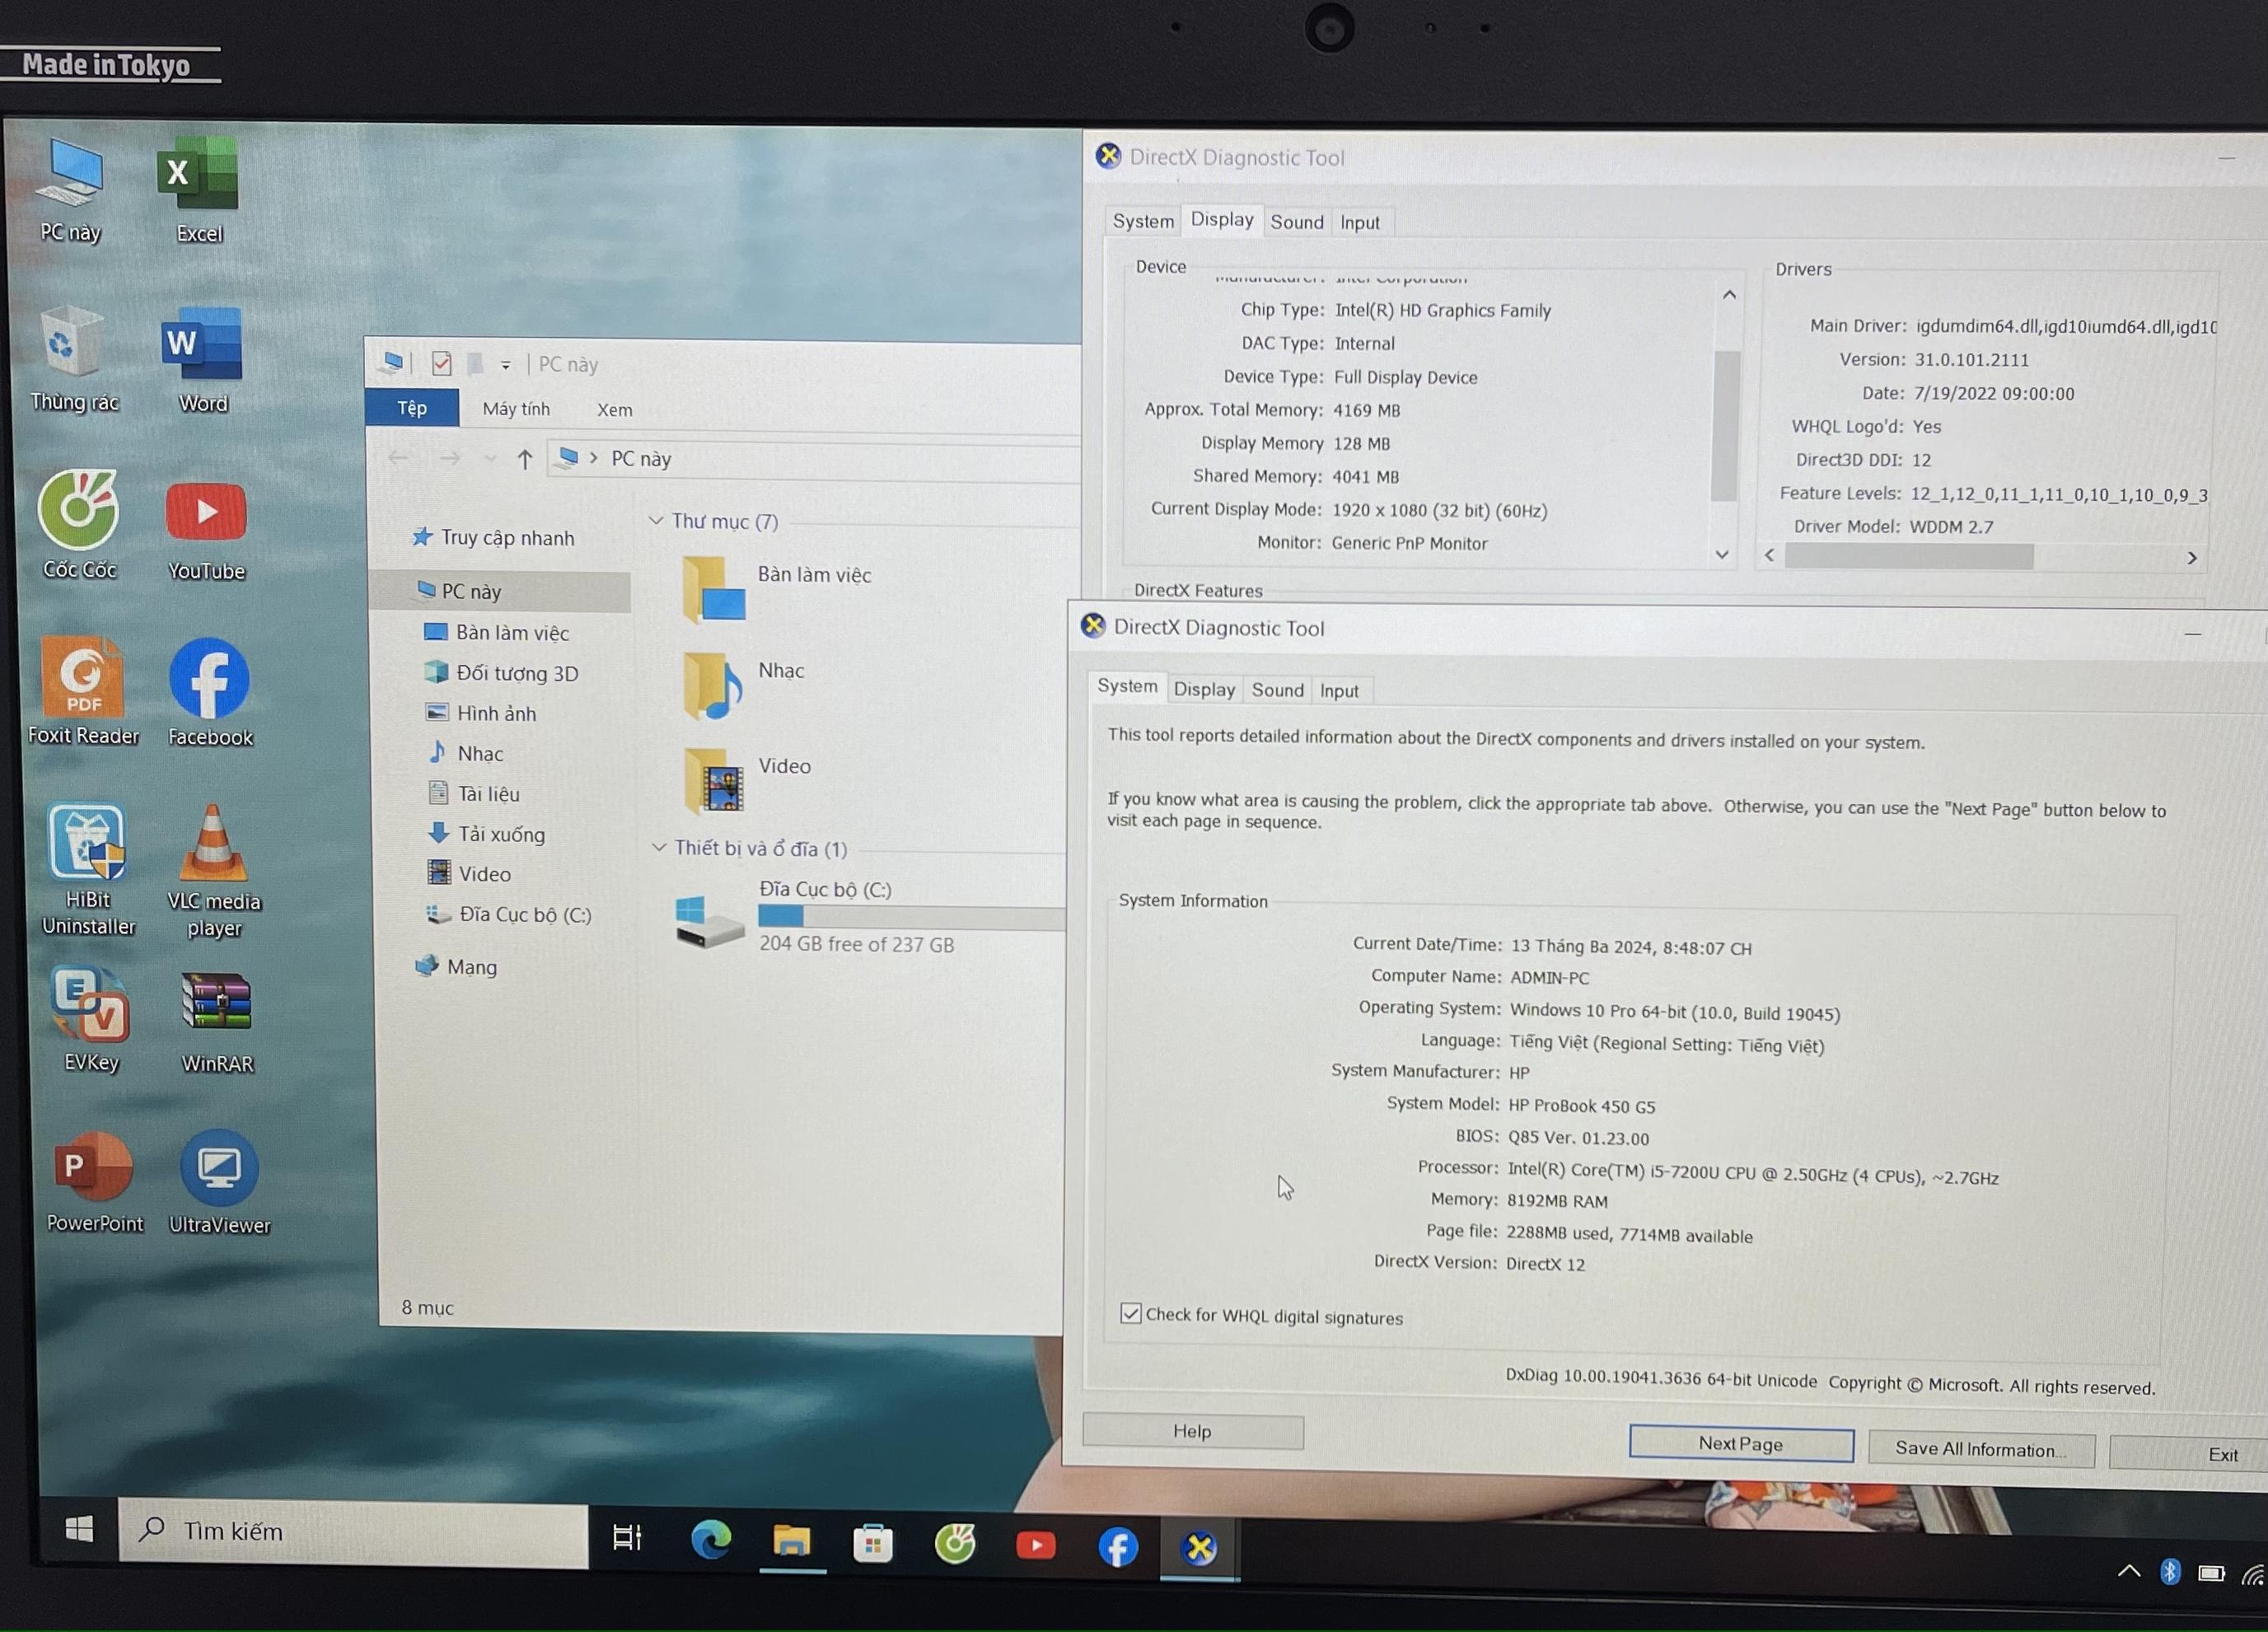Open the PC này desktop icon

click(x=71, y=190)
